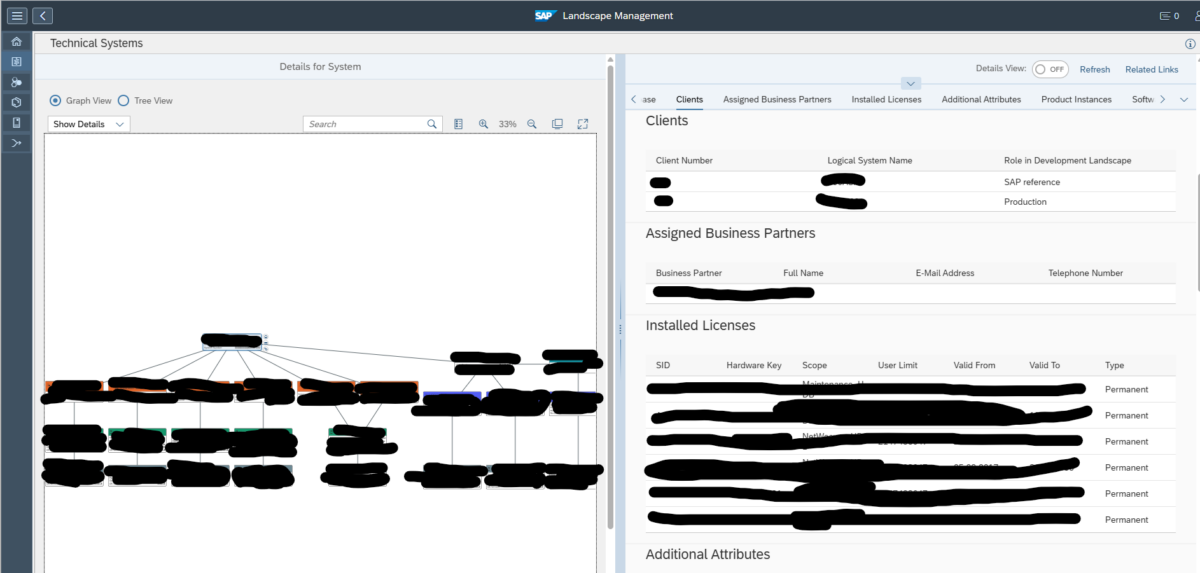Click the Refresh link

(1094, 69)
